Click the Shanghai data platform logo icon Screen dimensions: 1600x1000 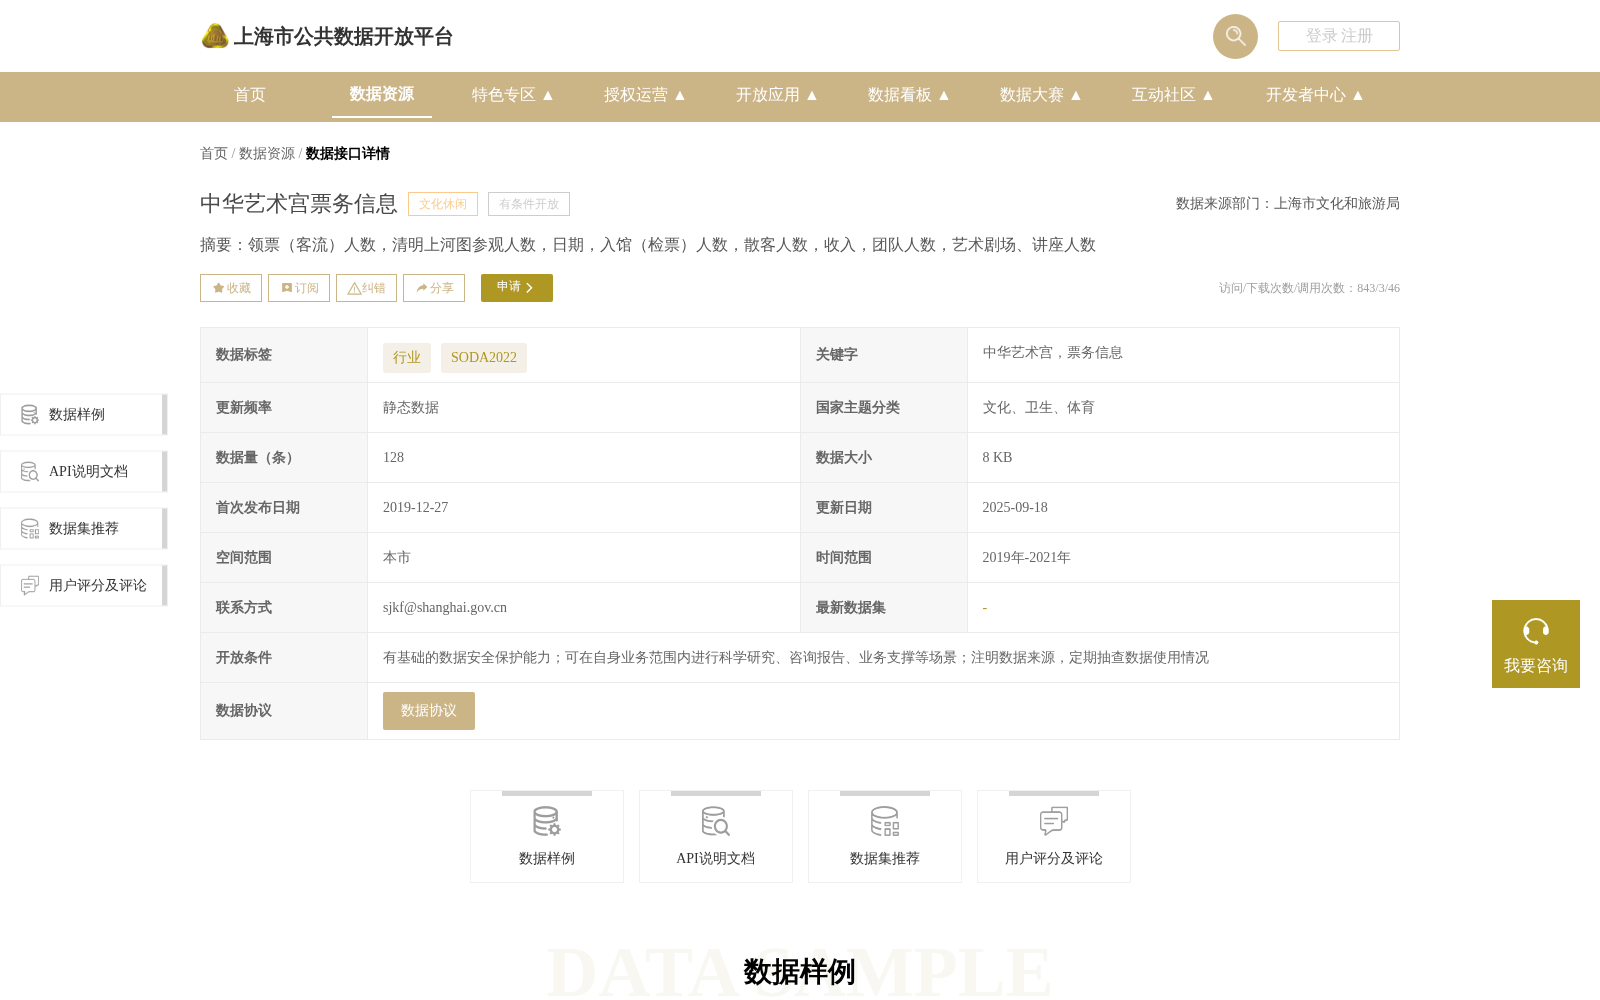coord(215,36)
